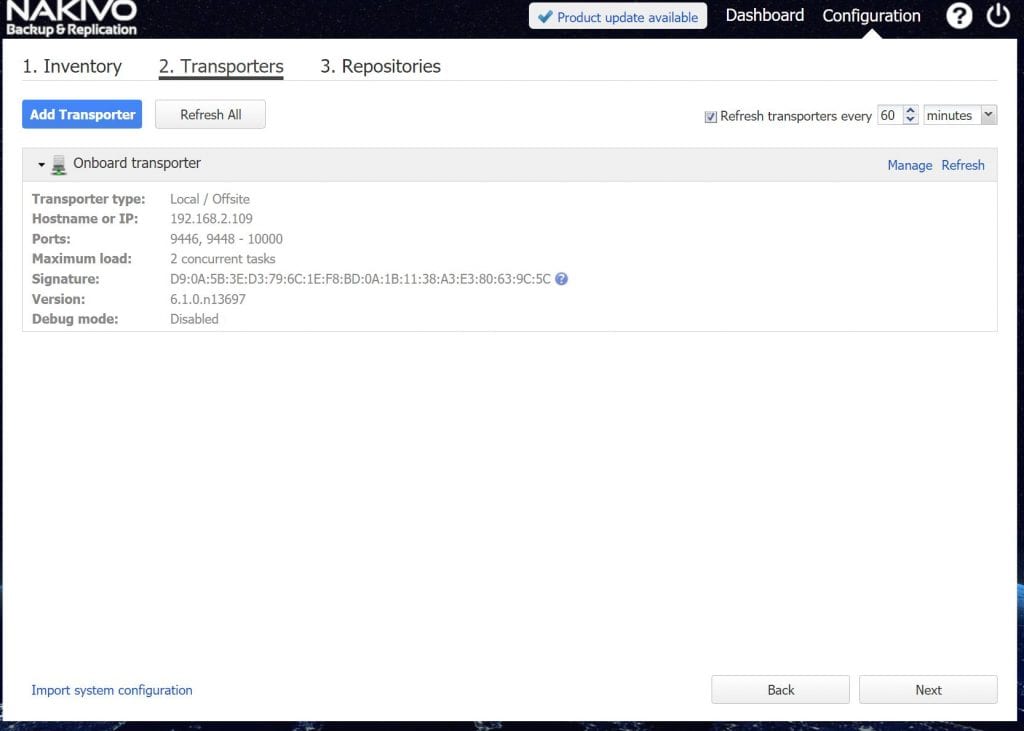This screenshot has width=1024, height=731.
Task: Click the signature info help icon
Action: pyautogui.click(x=562, y=279)
